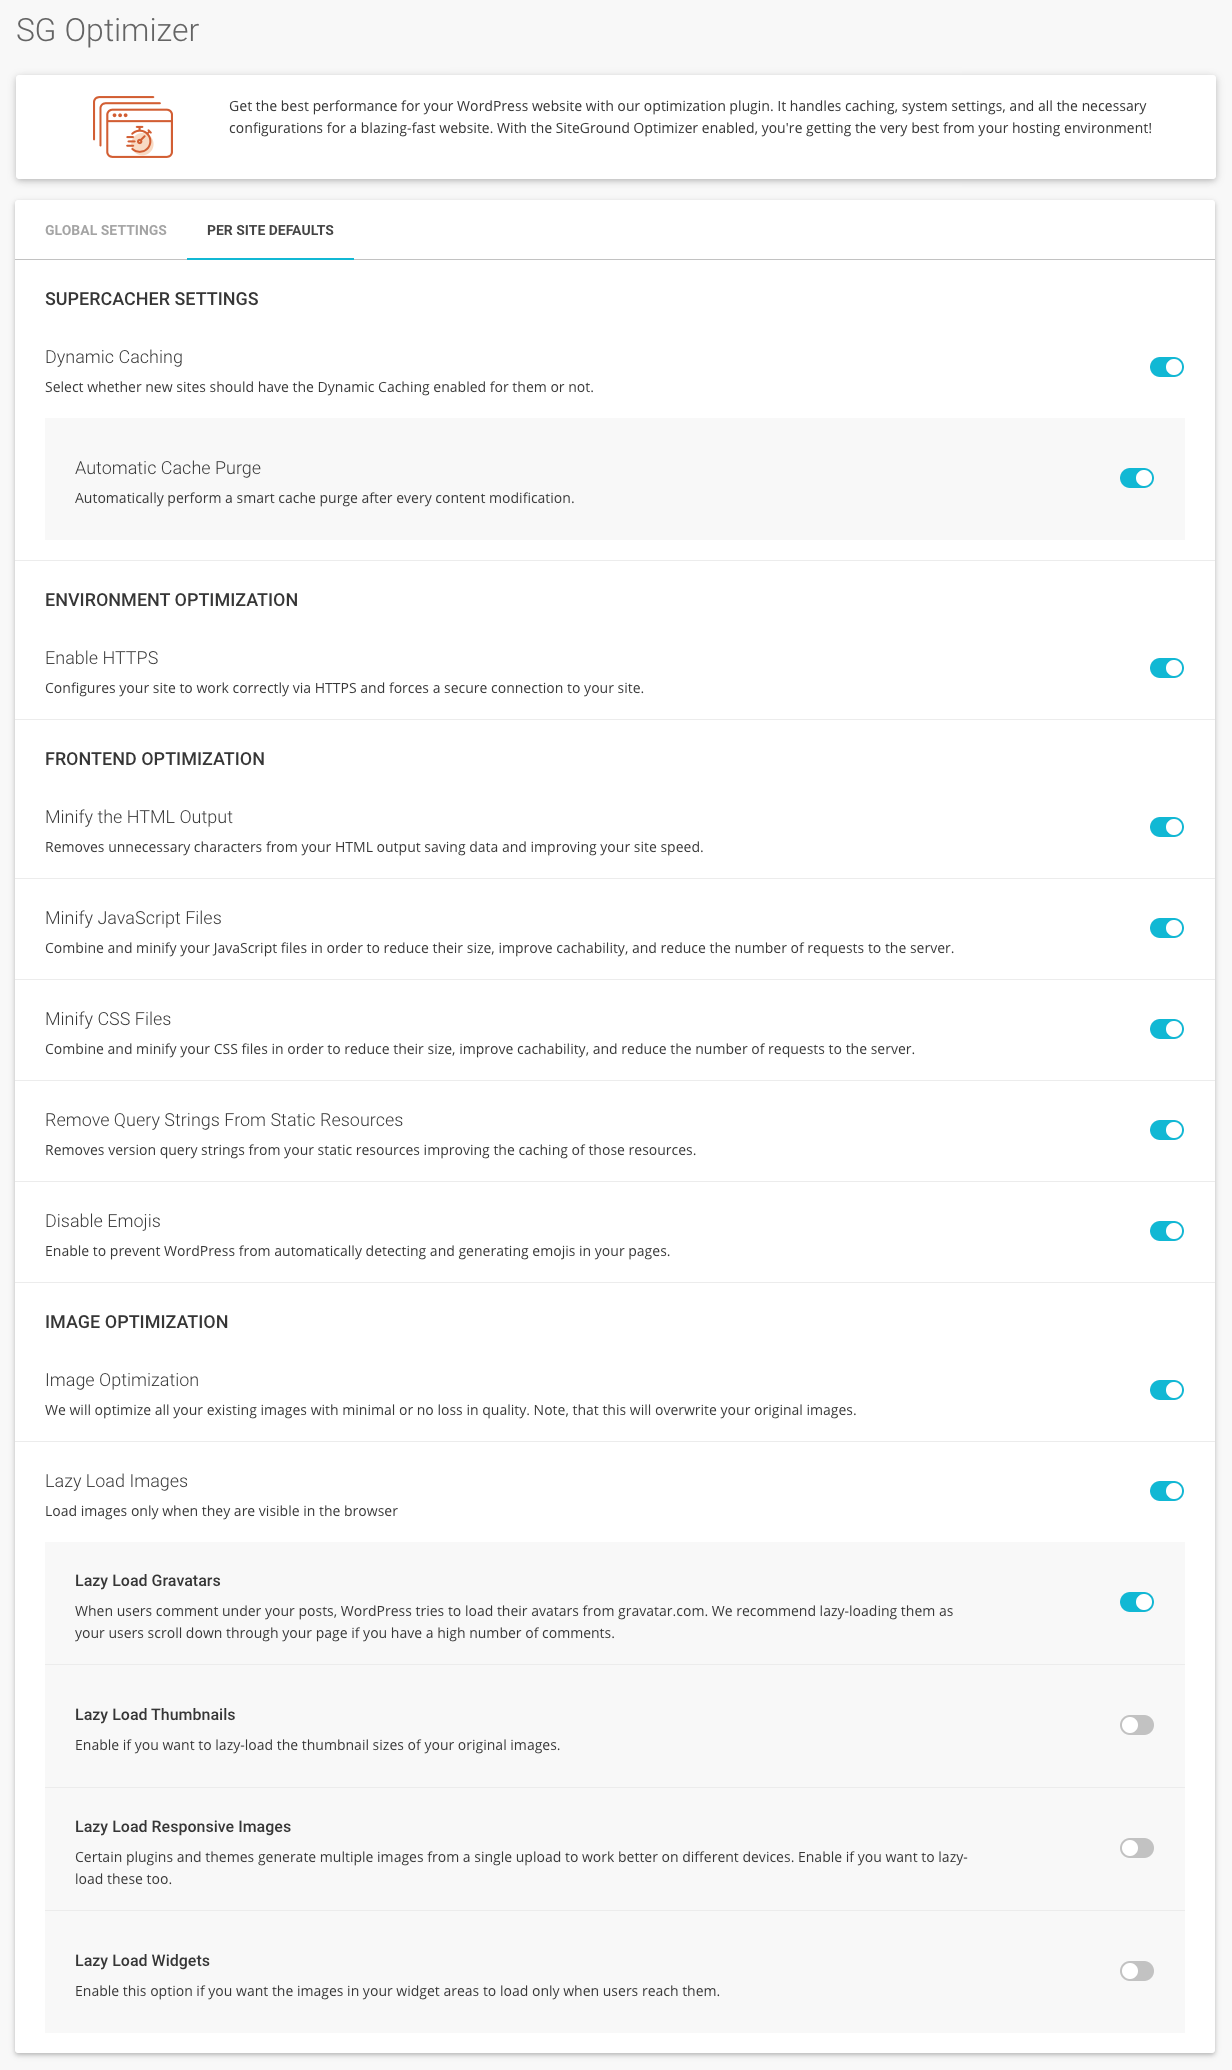
Task: Turn off the Image Optimization toggle
Action: coord(1166,1390)
